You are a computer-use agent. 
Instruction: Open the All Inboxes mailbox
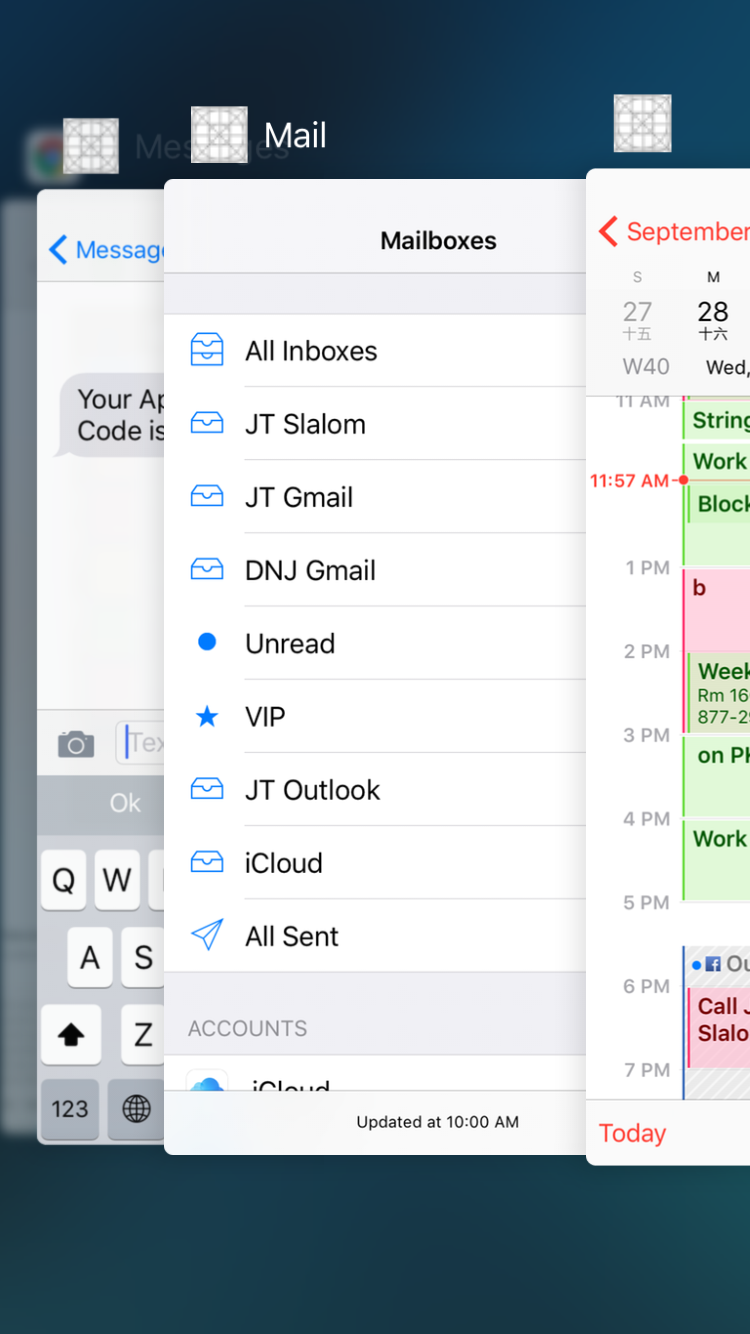coord(375,351)
